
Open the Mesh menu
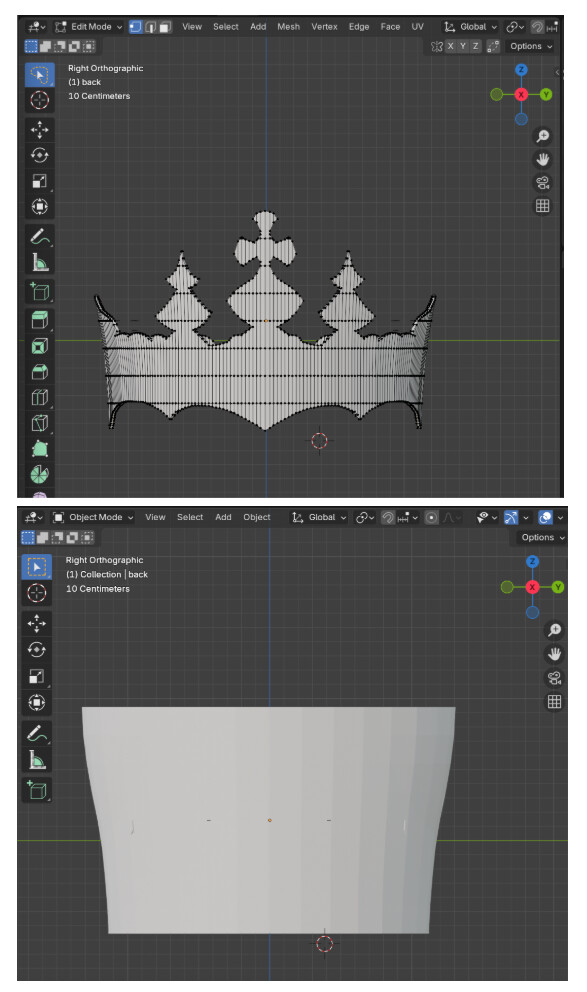288,27
